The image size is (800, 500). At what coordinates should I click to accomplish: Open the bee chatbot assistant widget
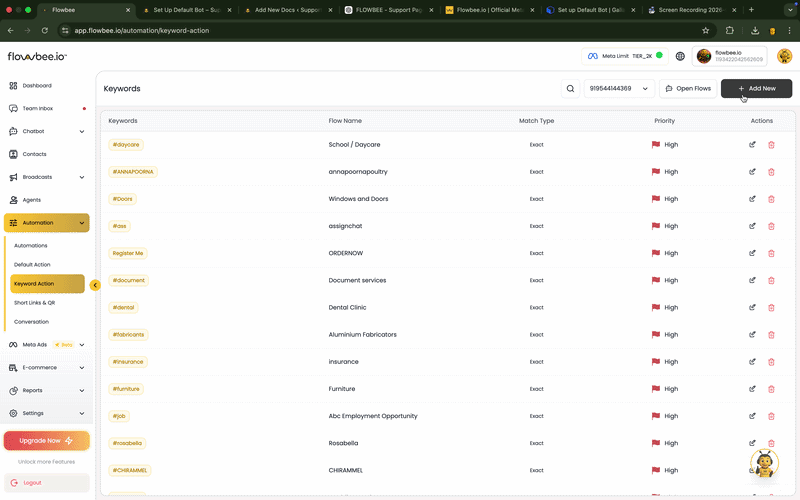point(765,464)
